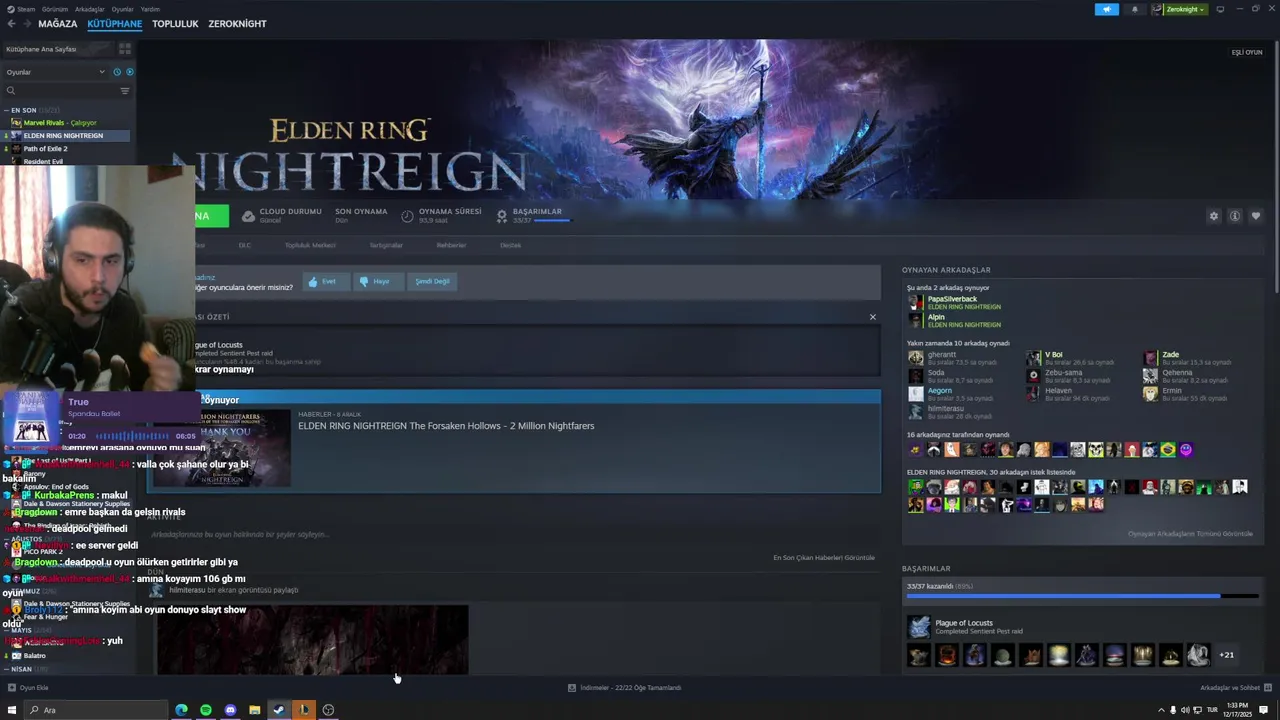Open advanced filter options icon in sidebar
The height and width of the screenshot is (720, 1280).
click(x=125, y=91)
